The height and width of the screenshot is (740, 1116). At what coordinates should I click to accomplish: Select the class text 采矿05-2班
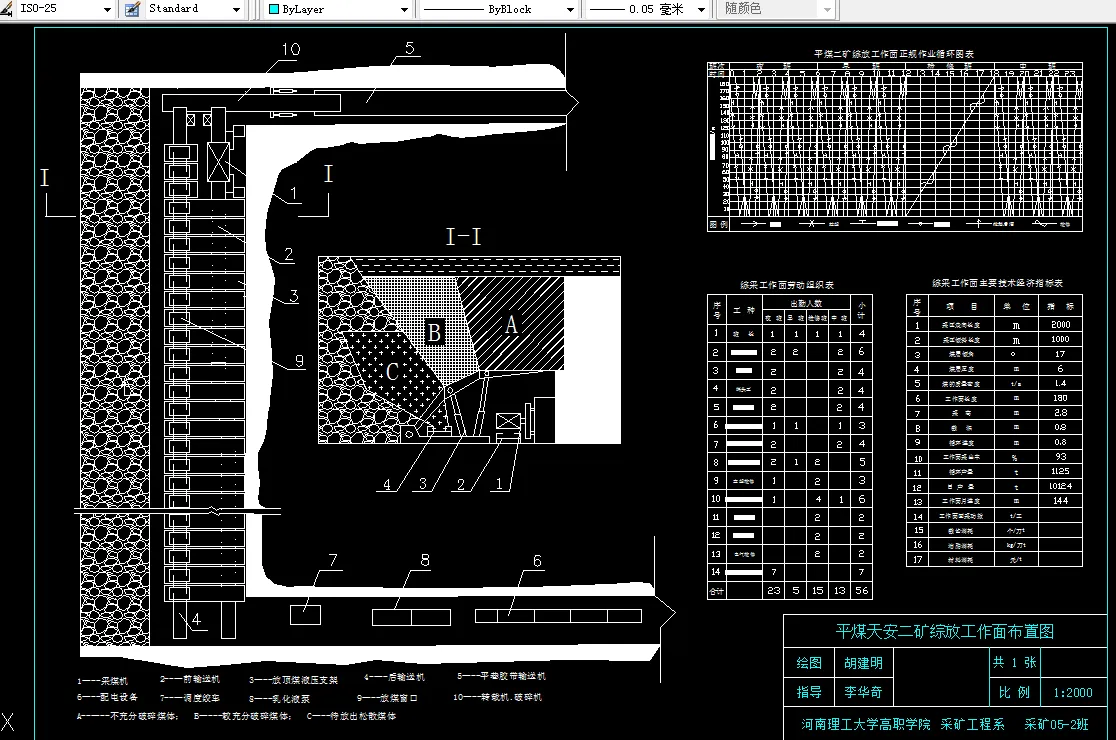coord(1056,724)
